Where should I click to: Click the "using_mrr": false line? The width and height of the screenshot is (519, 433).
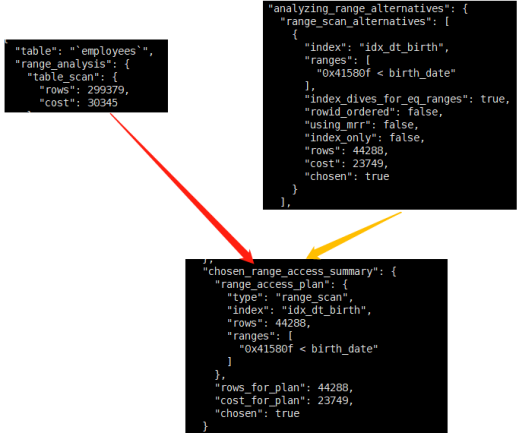tap(361, 125)
